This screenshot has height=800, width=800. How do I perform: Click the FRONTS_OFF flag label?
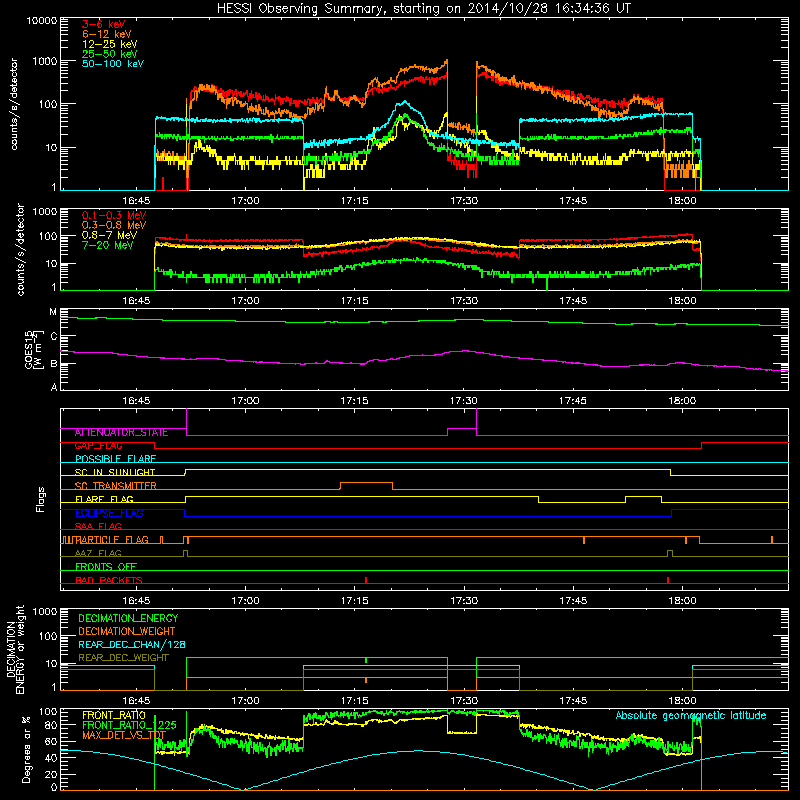pos(106,567)
